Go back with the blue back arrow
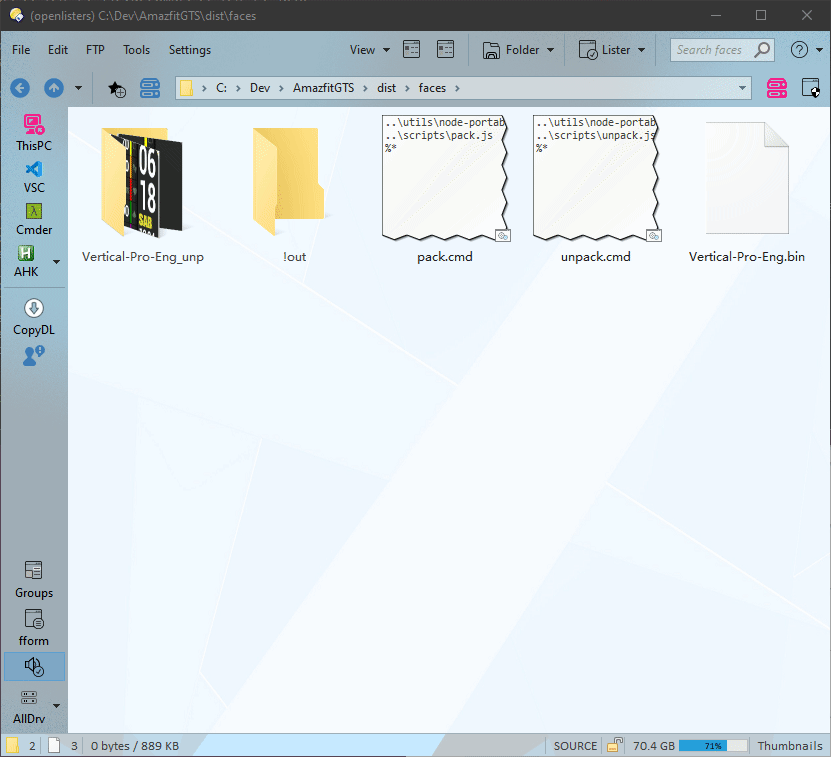831x757 pixels. coord(20,88)
